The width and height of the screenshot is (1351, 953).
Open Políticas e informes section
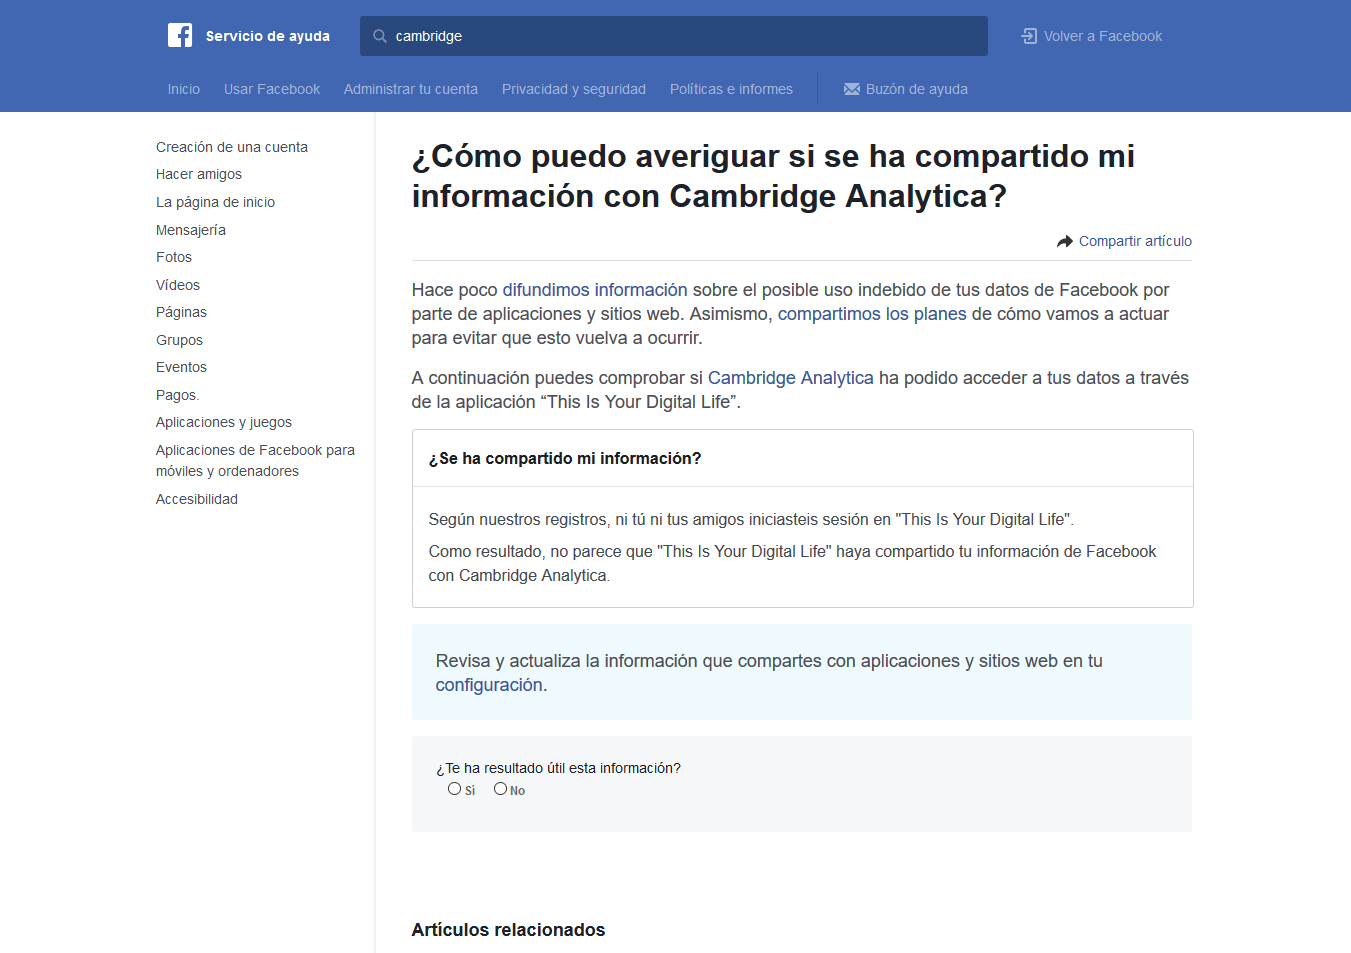coord(731,89)
